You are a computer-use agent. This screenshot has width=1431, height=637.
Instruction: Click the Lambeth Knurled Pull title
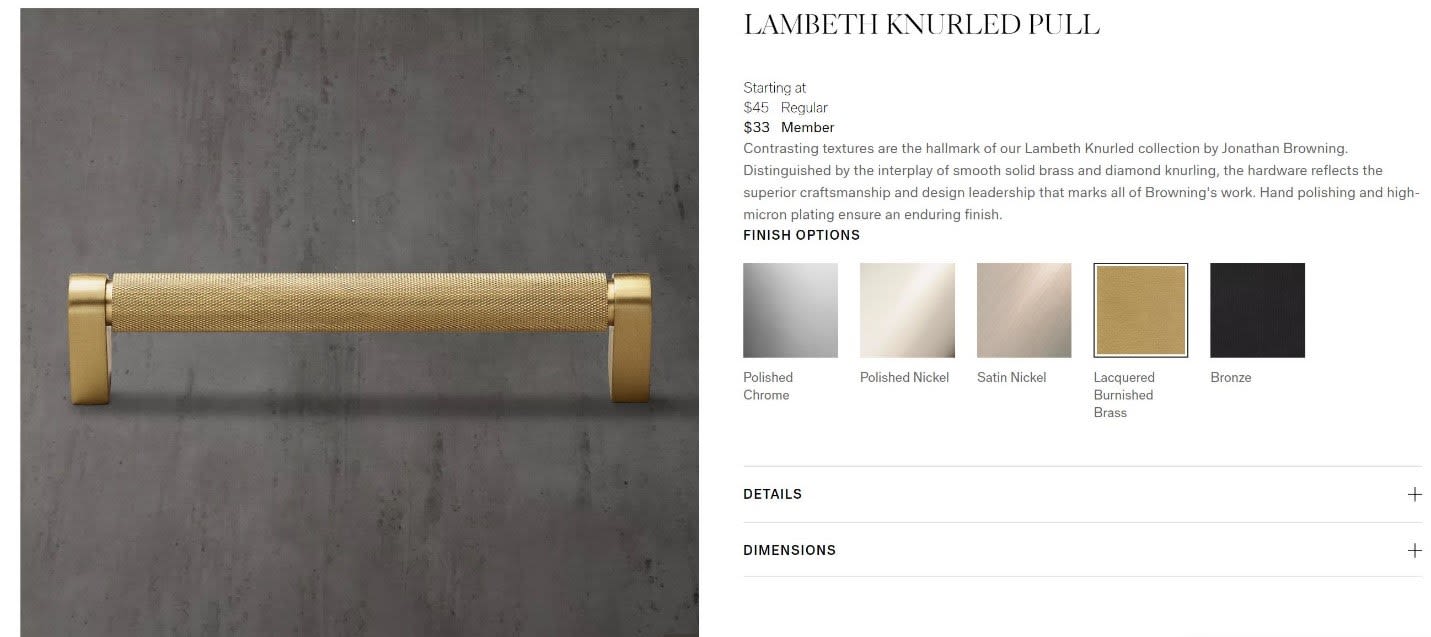click(x=921, y=26)
